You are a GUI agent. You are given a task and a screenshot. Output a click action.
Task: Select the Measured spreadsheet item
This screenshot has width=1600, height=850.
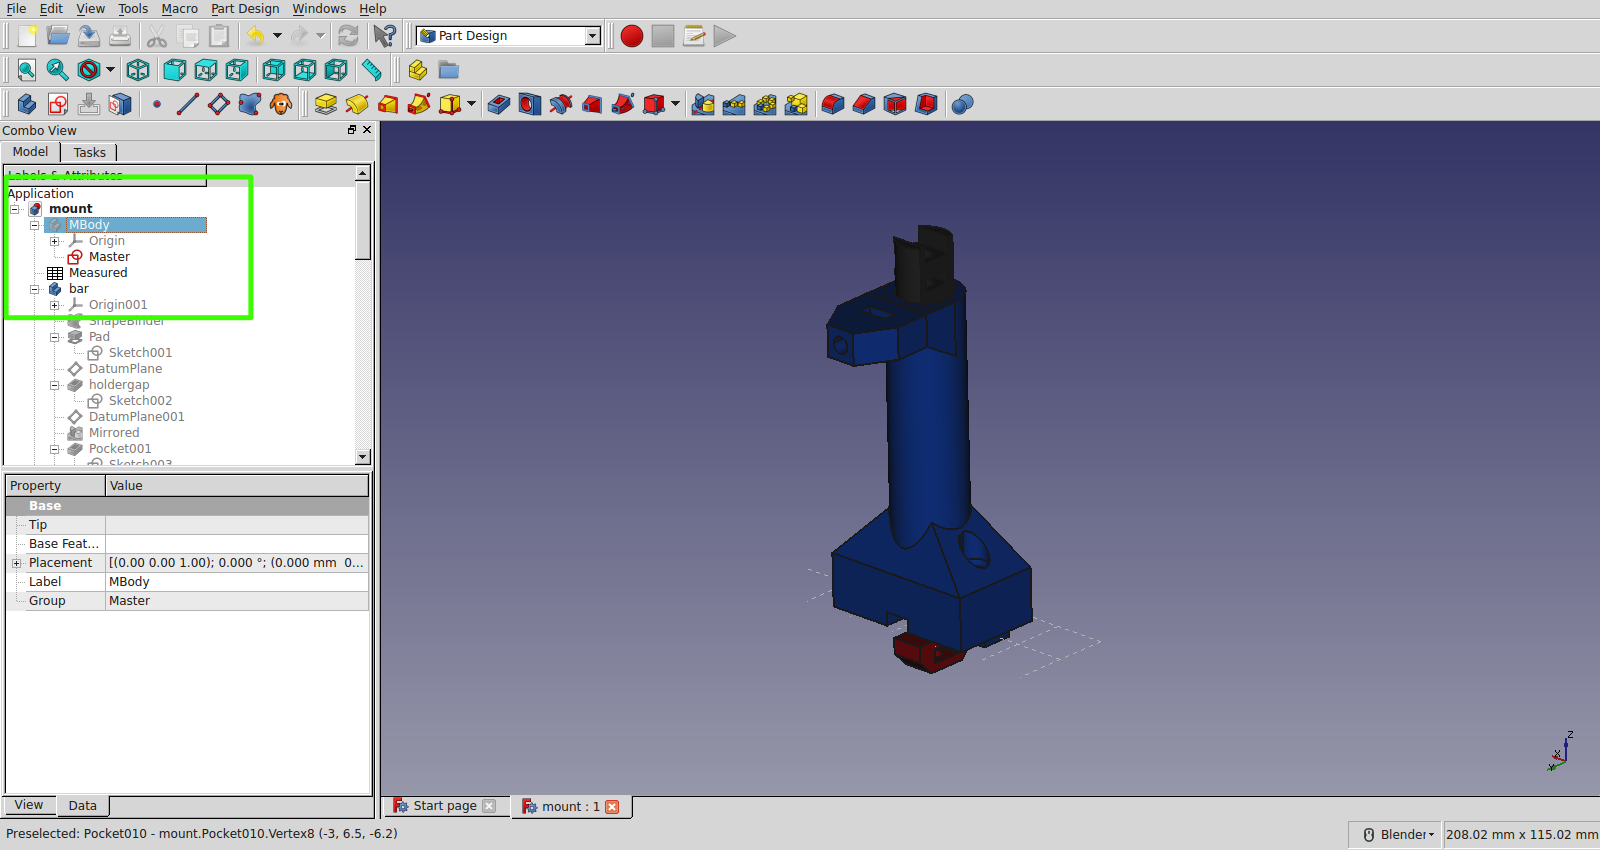(98, 273)
